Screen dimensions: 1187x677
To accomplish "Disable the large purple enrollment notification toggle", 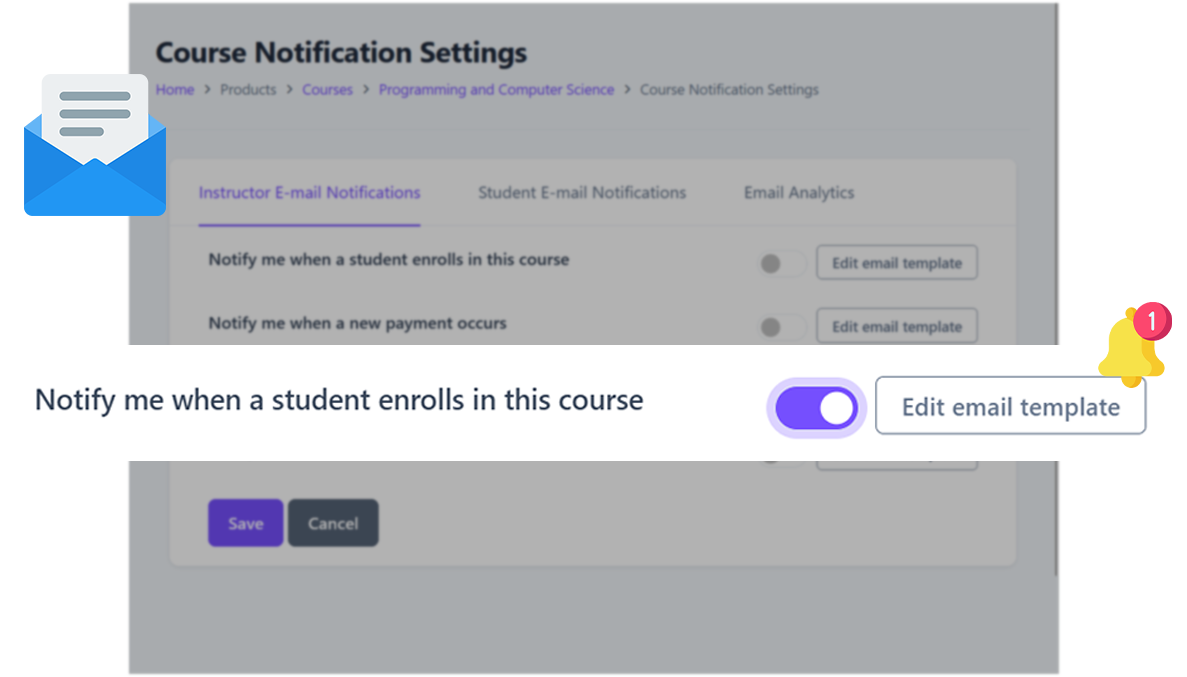I will 816,407.
